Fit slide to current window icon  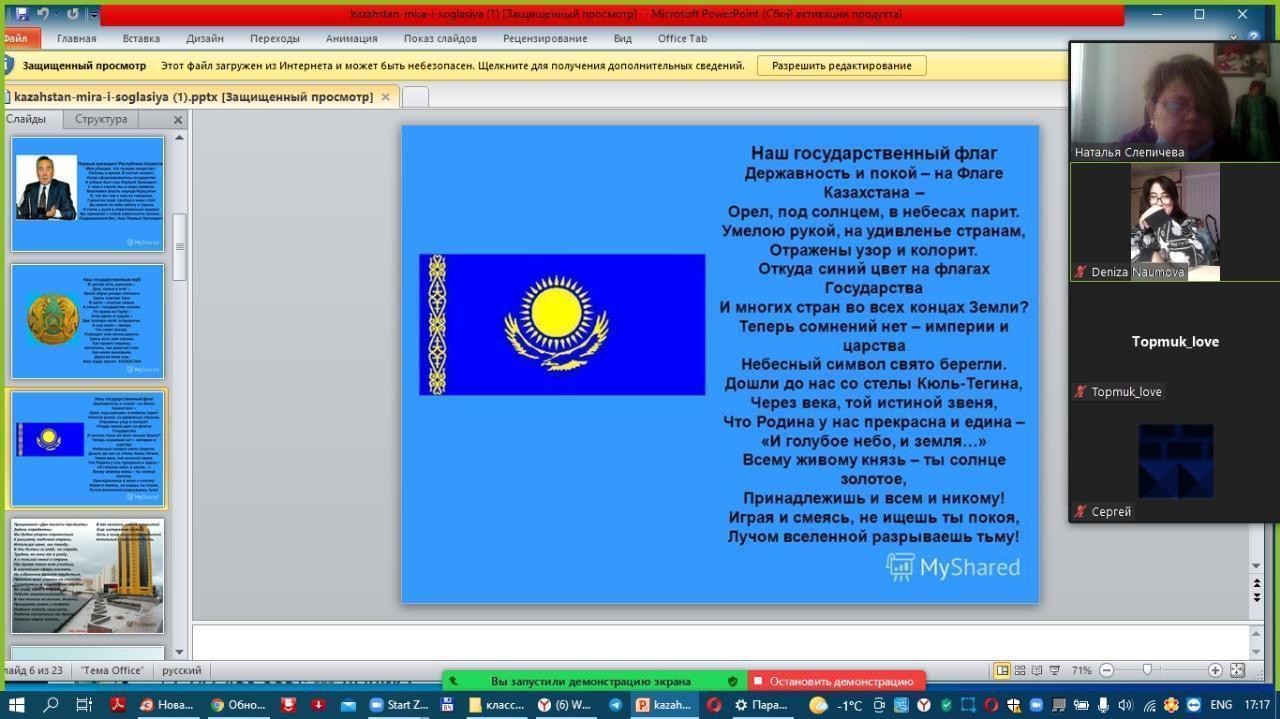tap(1237, 670)
